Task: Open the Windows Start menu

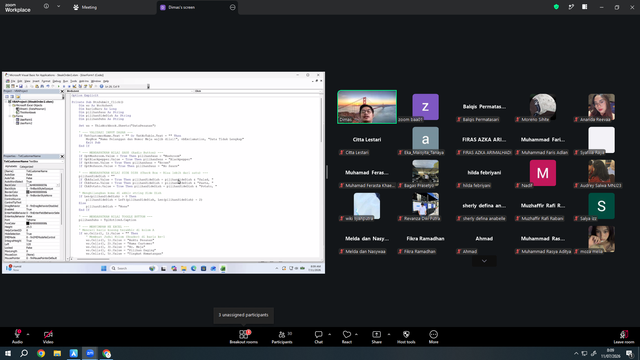Action: click(8, 353)
